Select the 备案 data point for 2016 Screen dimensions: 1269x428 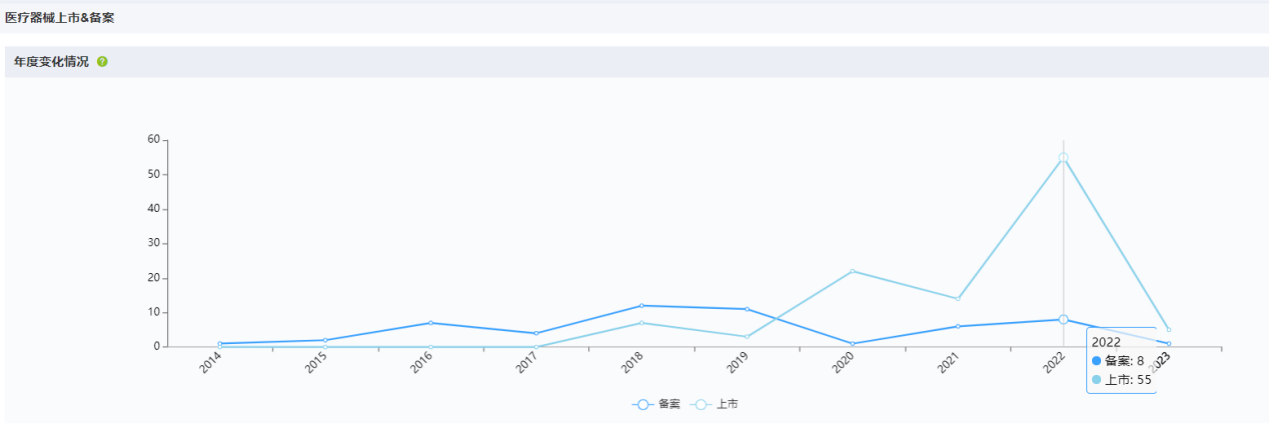tap(430, 323)
